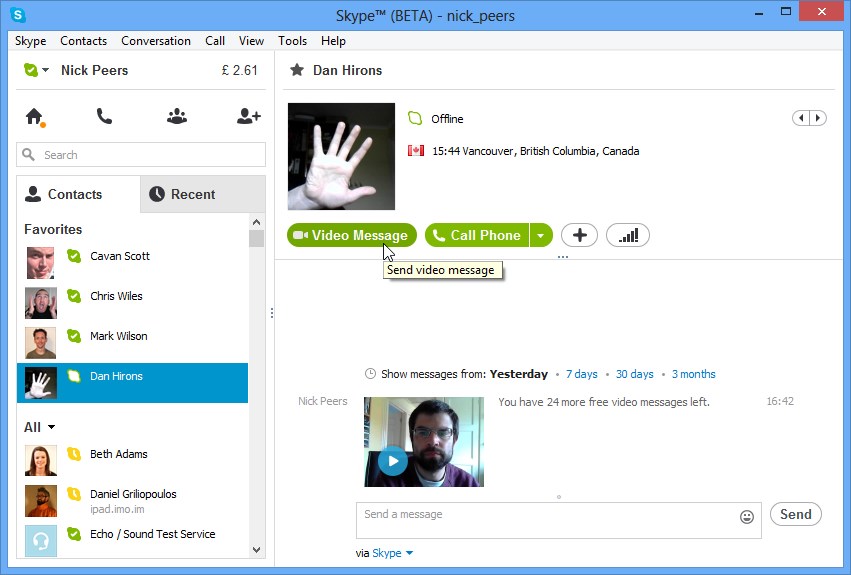The image size is (851, 575).
Task: Select contact Daniel Griliopoulos
Action: (x=132, y=501)
